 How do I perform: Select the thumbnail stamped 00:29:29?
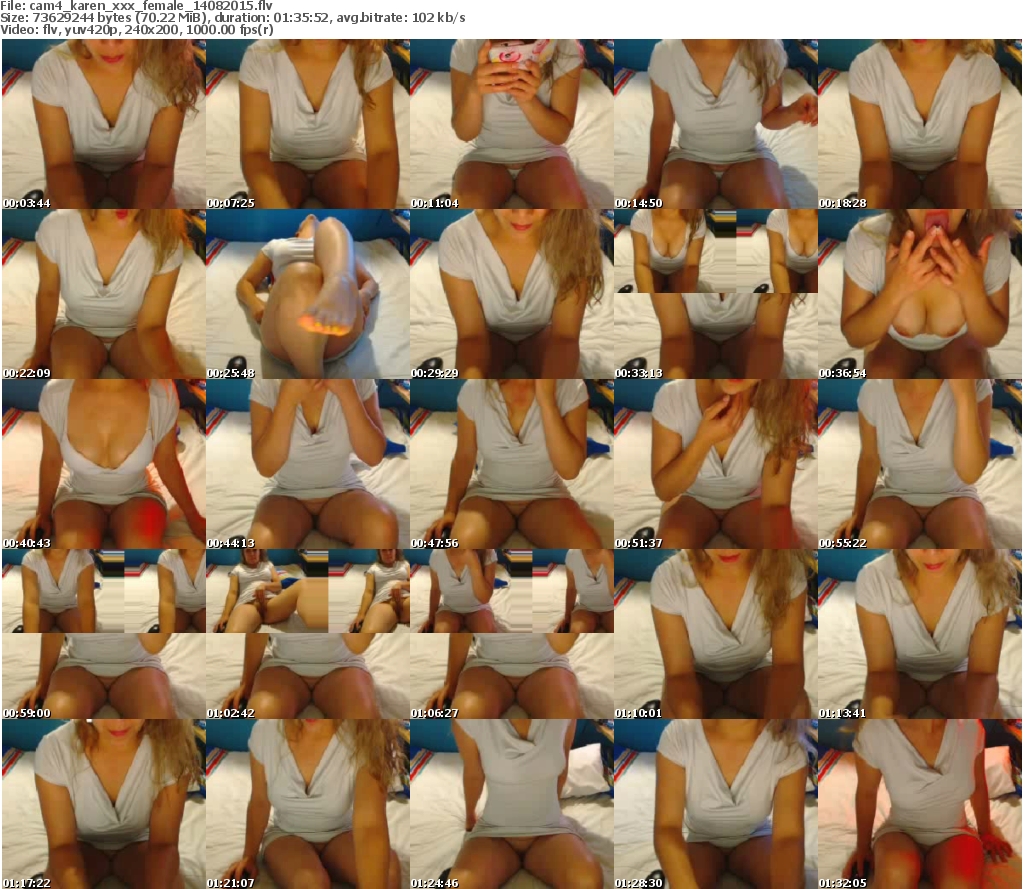click(x=512, y=294)
